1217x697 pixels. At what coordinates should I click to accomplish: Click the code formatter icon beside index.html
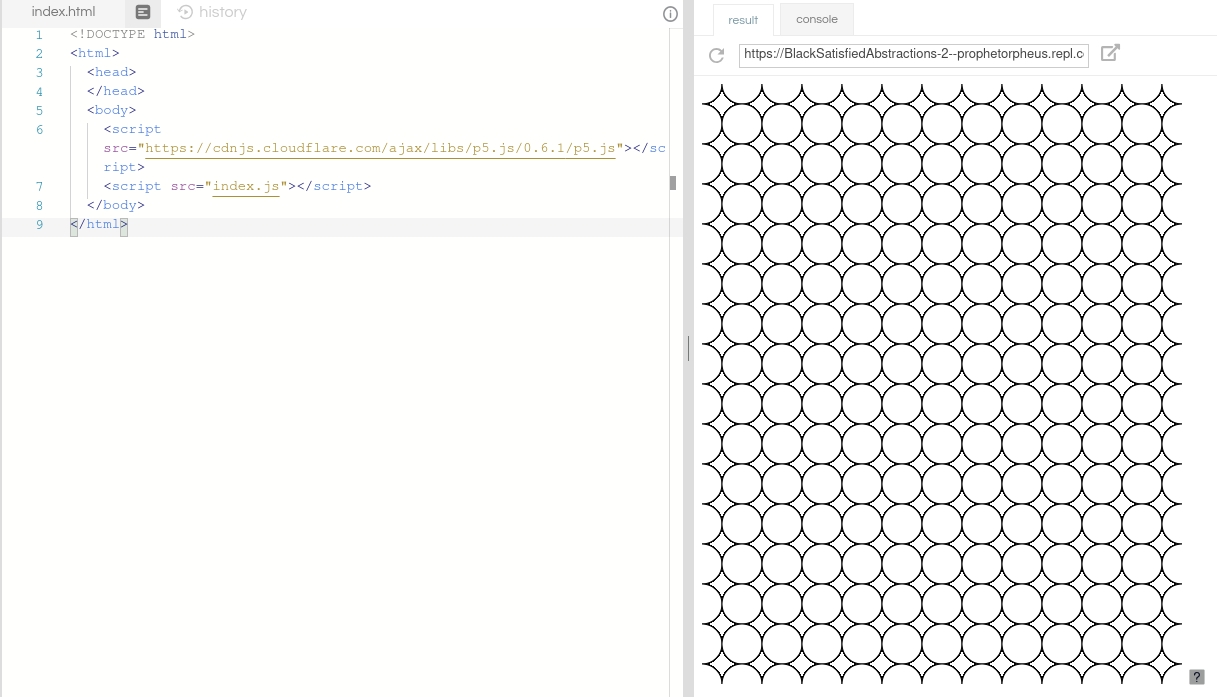pos(143,12)
